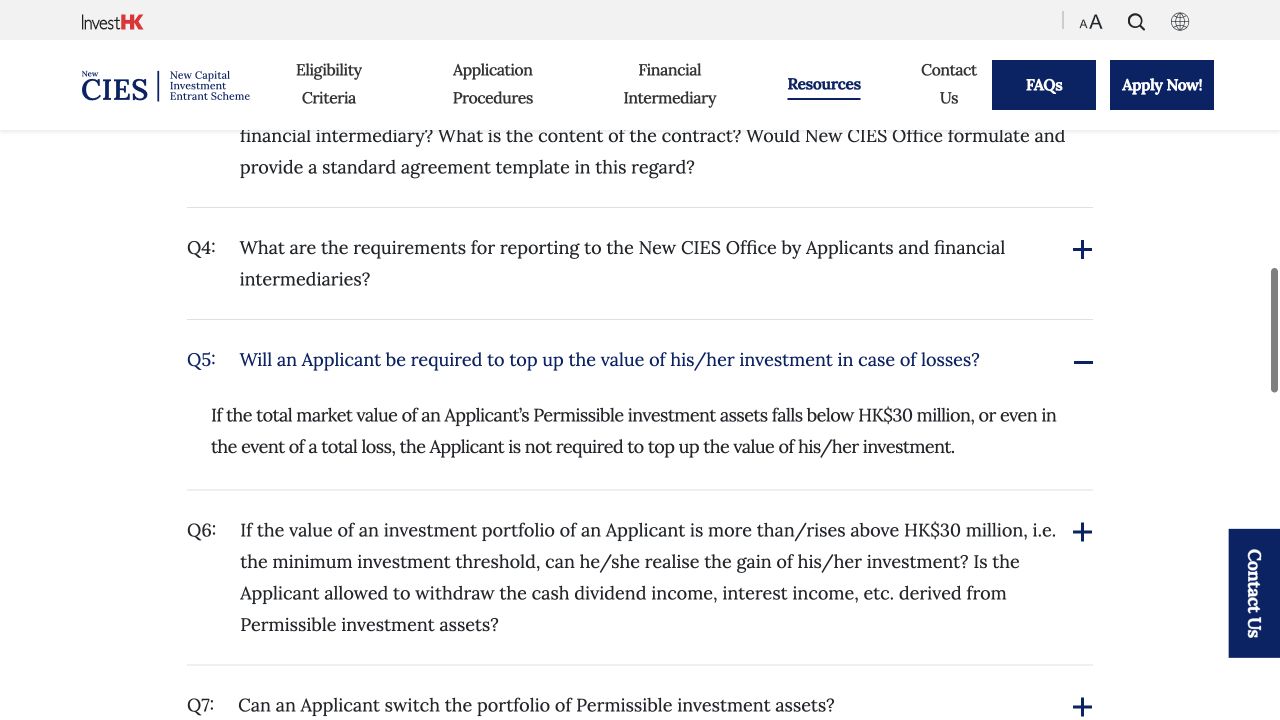The width and height of the screenshot is (1280, 720).
Task: Open the Eligibility Criteria menu
Action: 329,84
